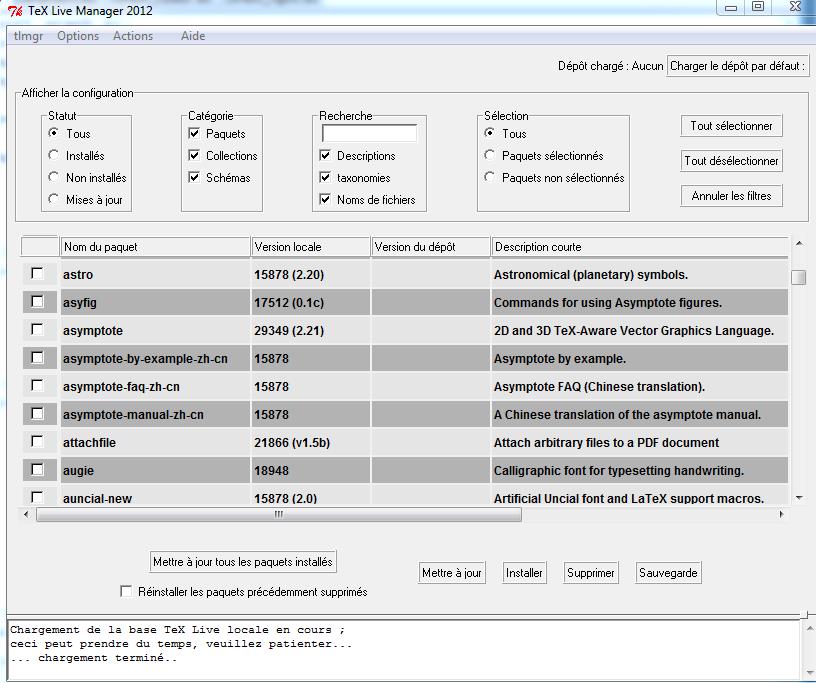Image resolution: width=816 pixels, height=683 pixels.
Task: Click the package name attachfile
Action: point(90,442)
